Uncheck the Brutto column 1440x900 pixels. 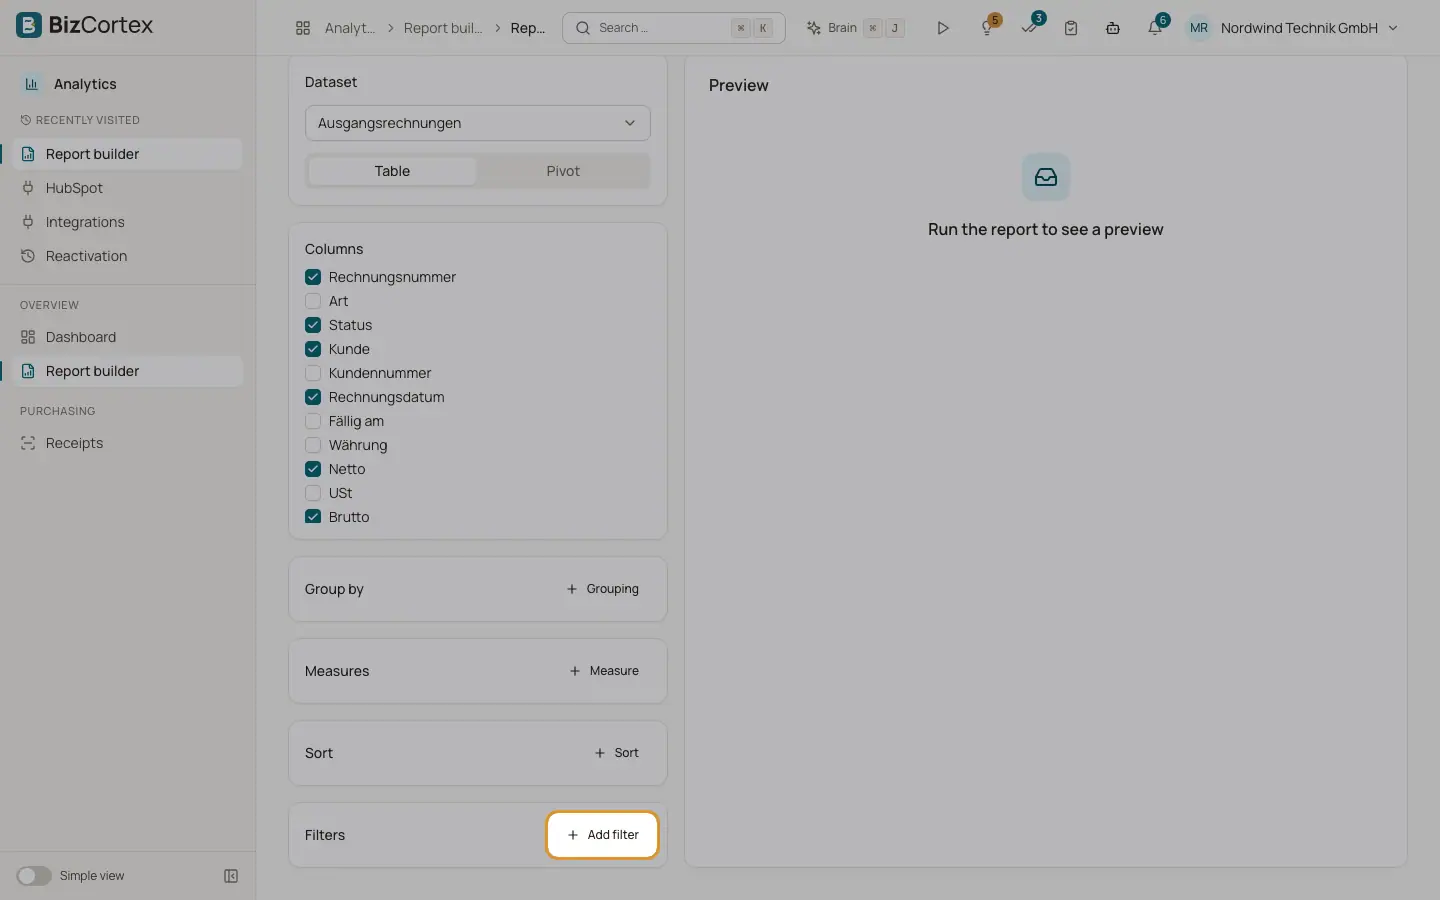313,517
